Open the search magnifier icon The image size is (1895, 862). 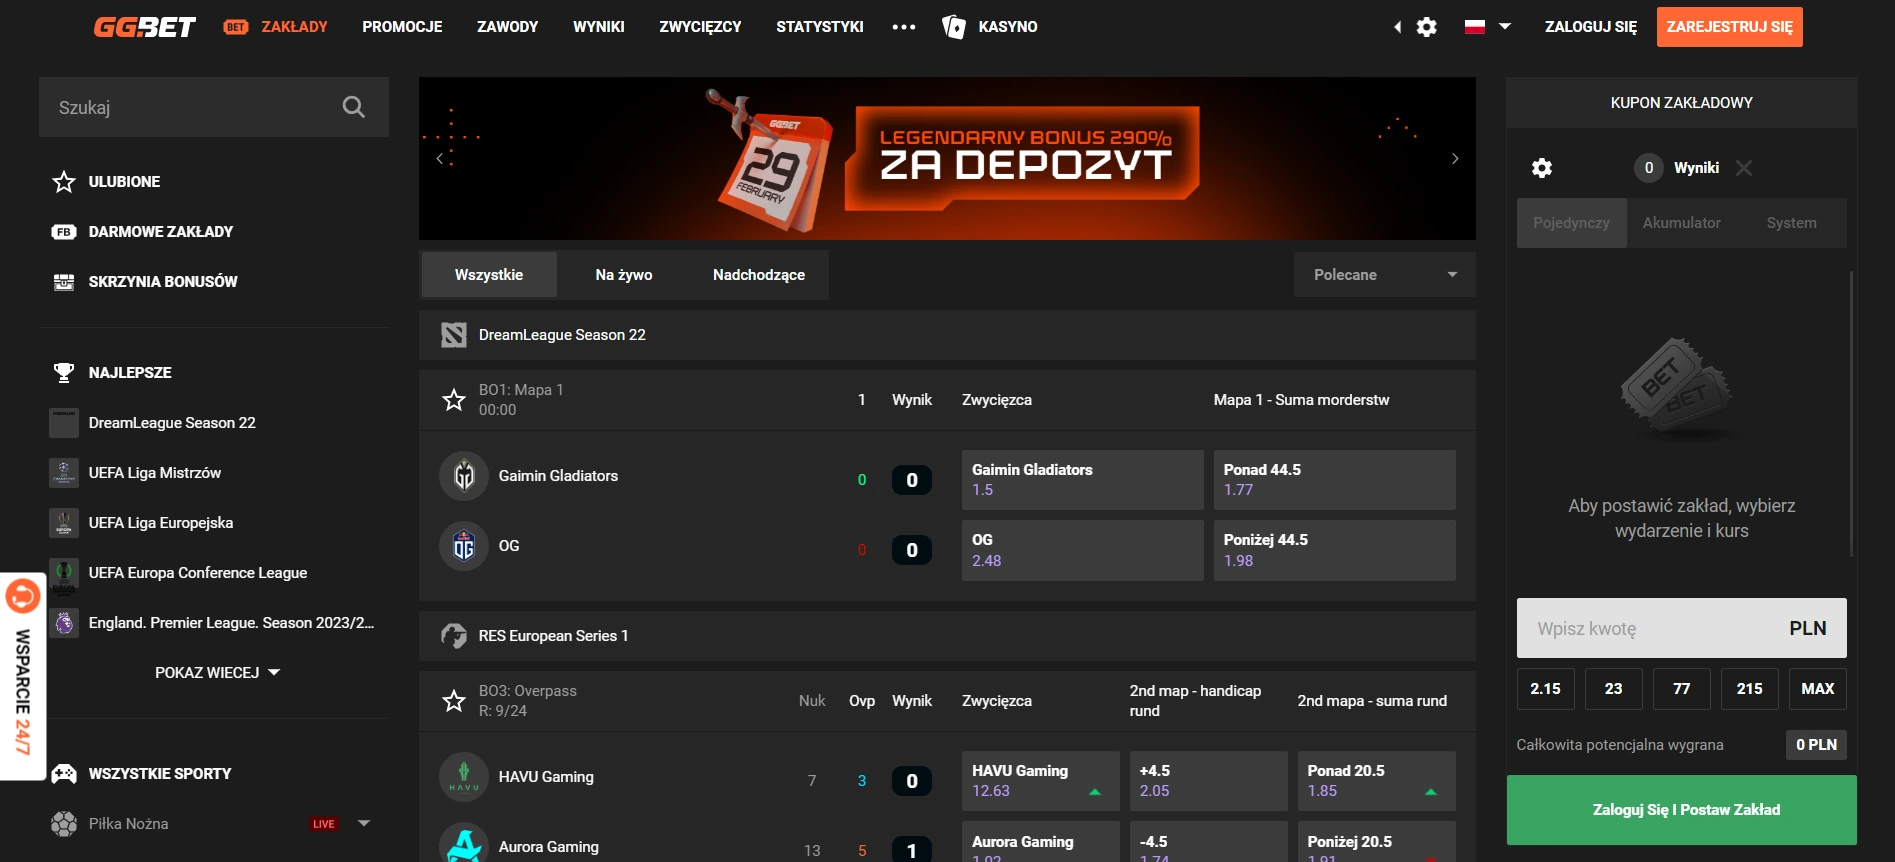tap(354, 107)
